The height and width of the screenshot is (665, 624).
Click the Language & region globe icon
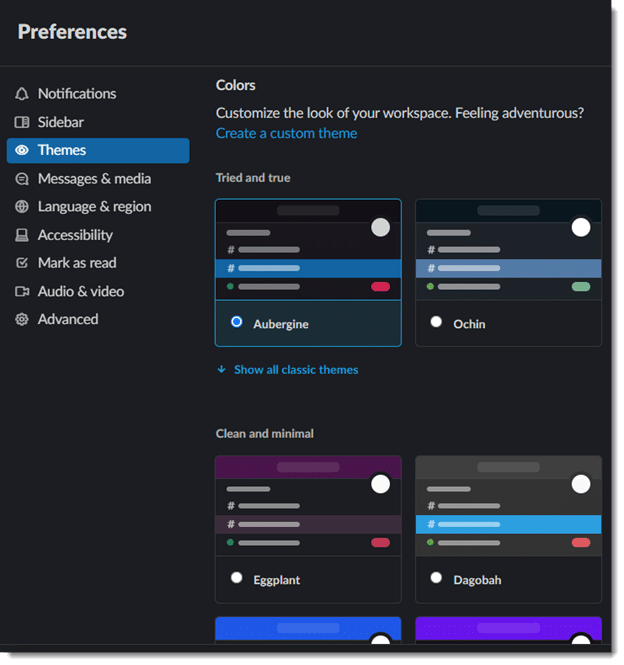coord(22,207)
